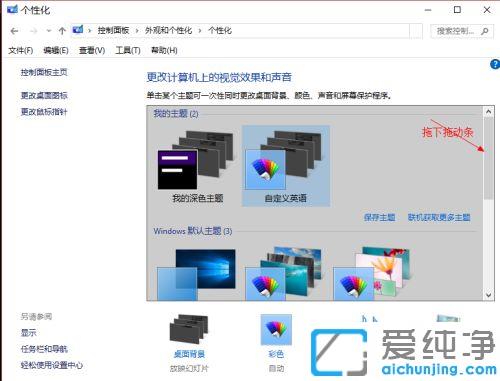Image resolution: width=500 pixels, height=381 pixels.
Task: Open the 桌面背景 icon
Action: (189, 329)
